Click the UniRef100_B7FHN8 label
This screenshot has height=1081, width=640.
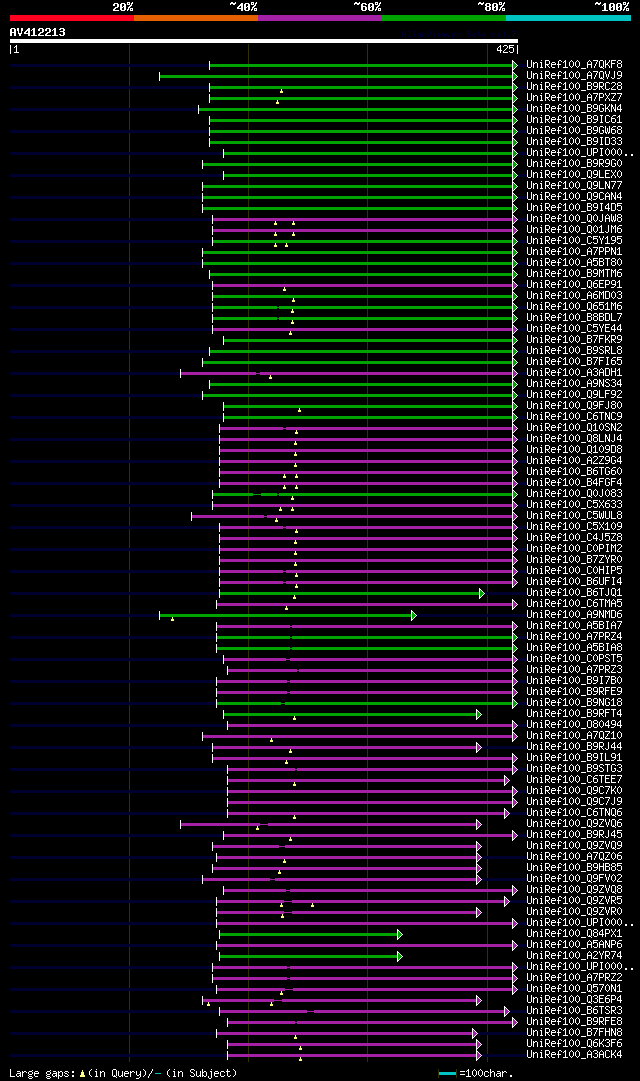click(574, 1033)
